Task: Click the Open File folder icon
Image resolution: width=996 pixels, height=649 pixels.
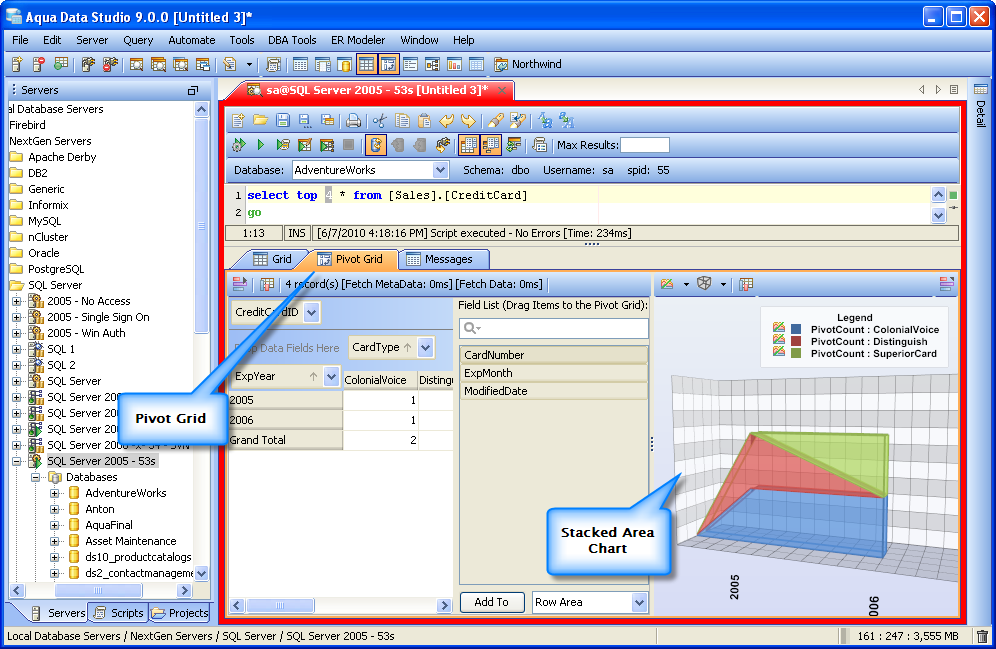Action: [260, 120]
